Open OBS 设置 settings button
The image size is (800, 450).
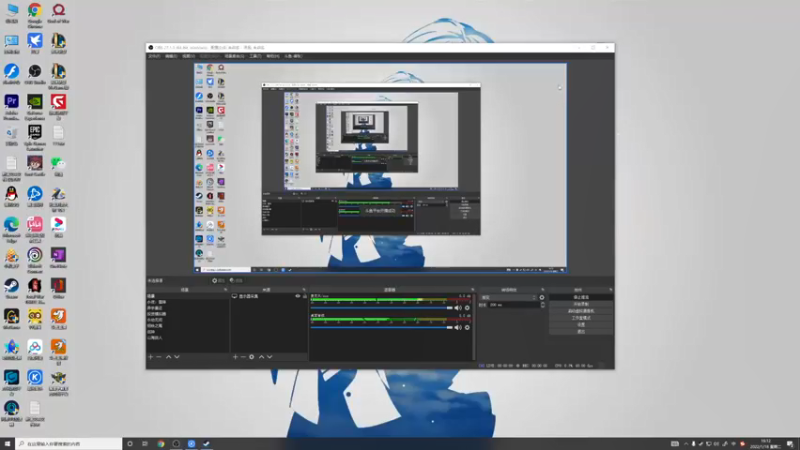point(581,324)
